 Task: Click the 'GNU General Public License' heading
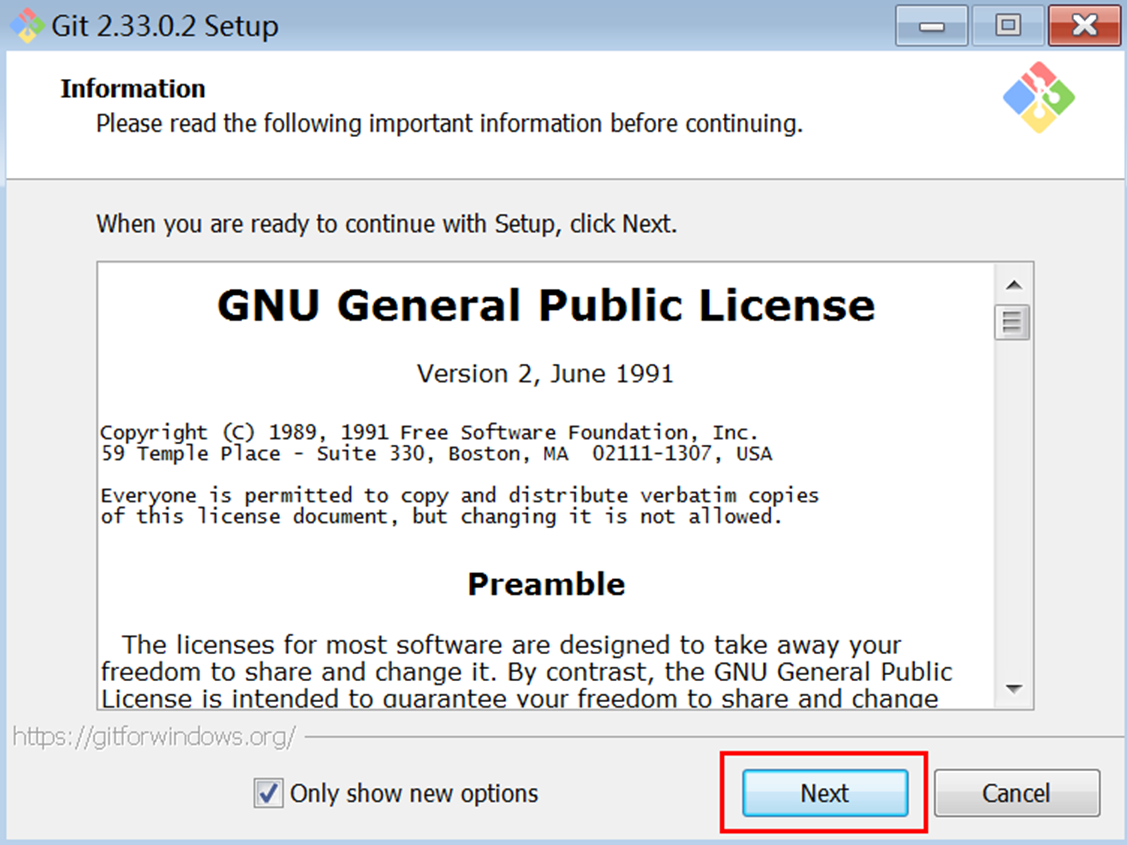click(546, 305)
